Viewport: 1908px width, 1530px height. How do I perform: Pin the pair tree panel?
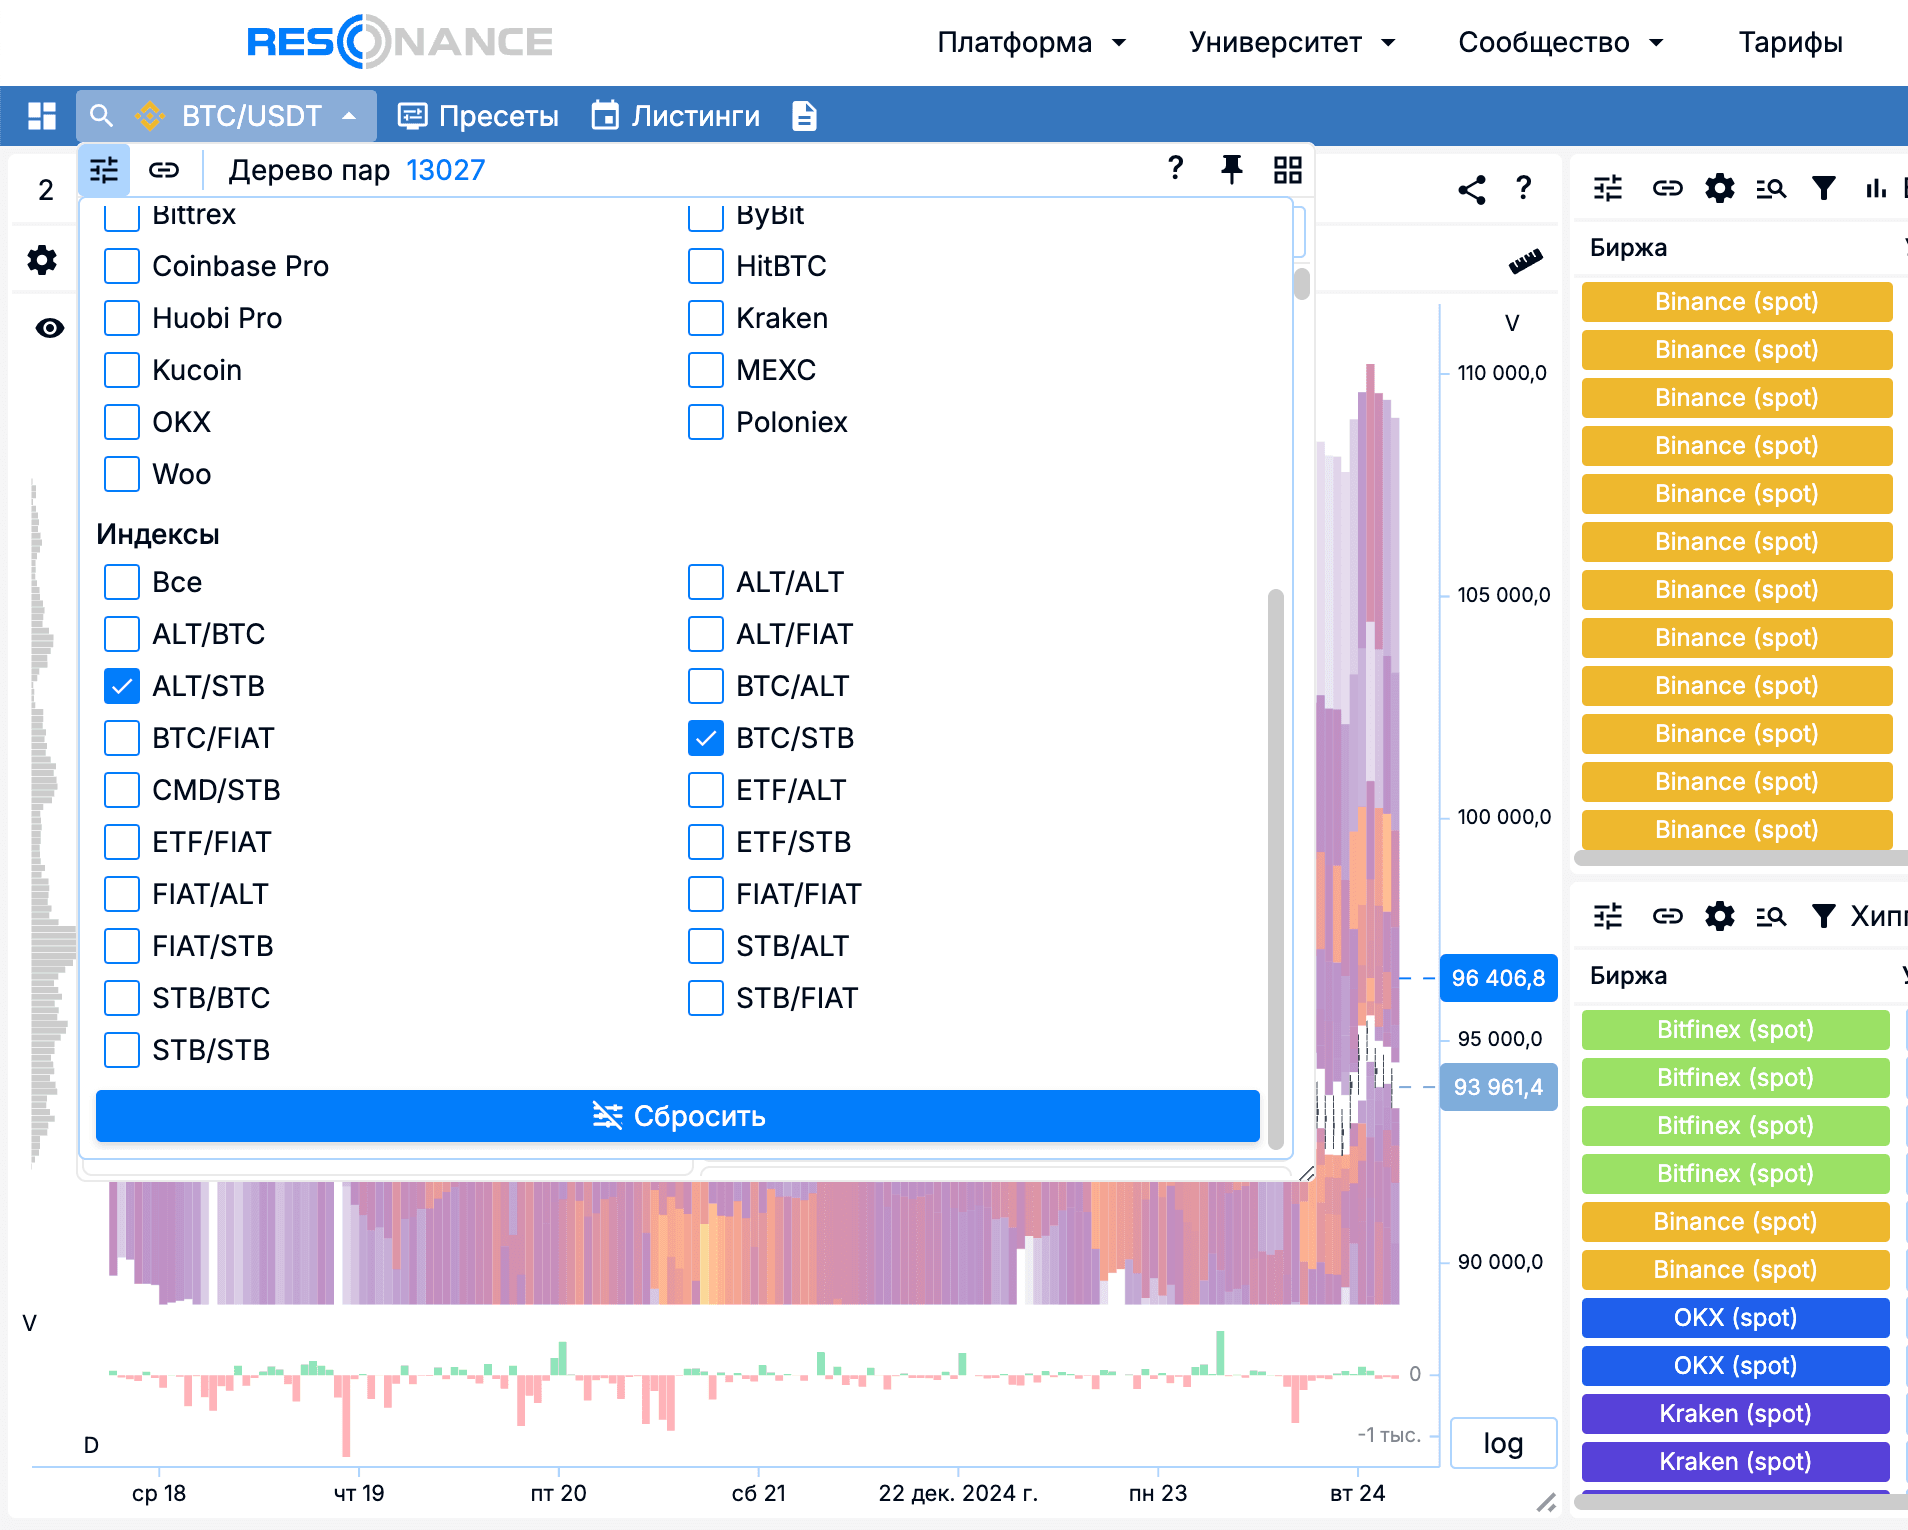point(1232,169)
